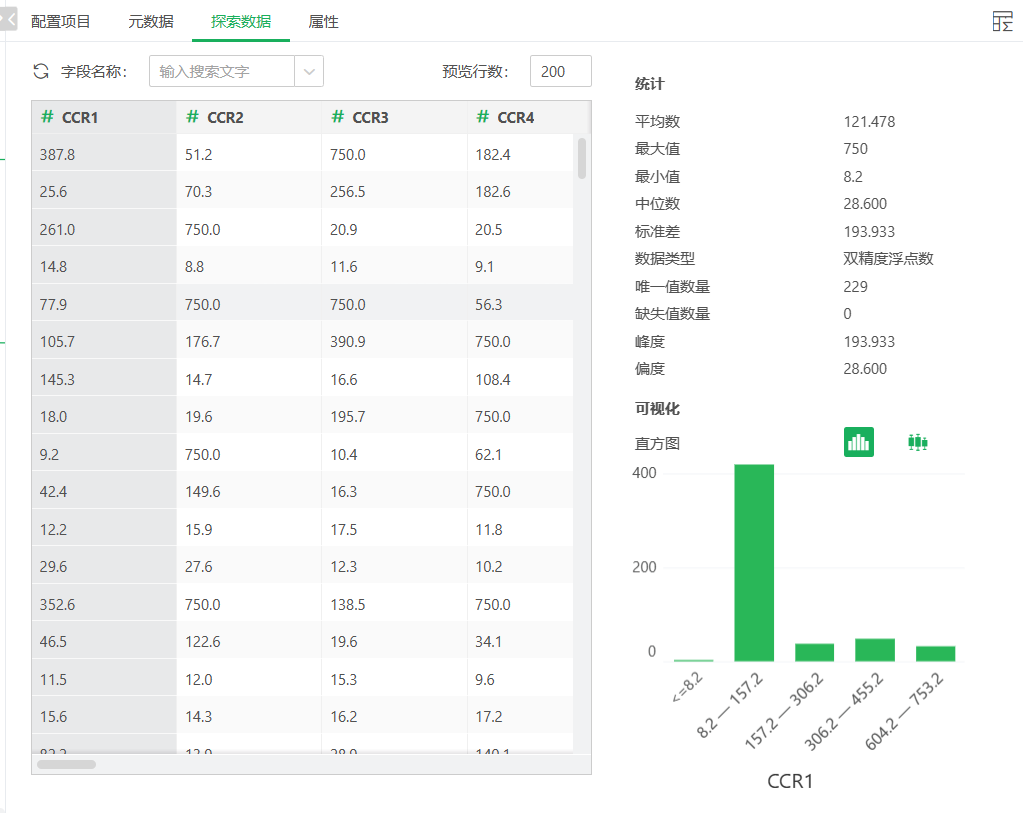
Task: Open the 属性 tab
Action: (x=323, y=19)
